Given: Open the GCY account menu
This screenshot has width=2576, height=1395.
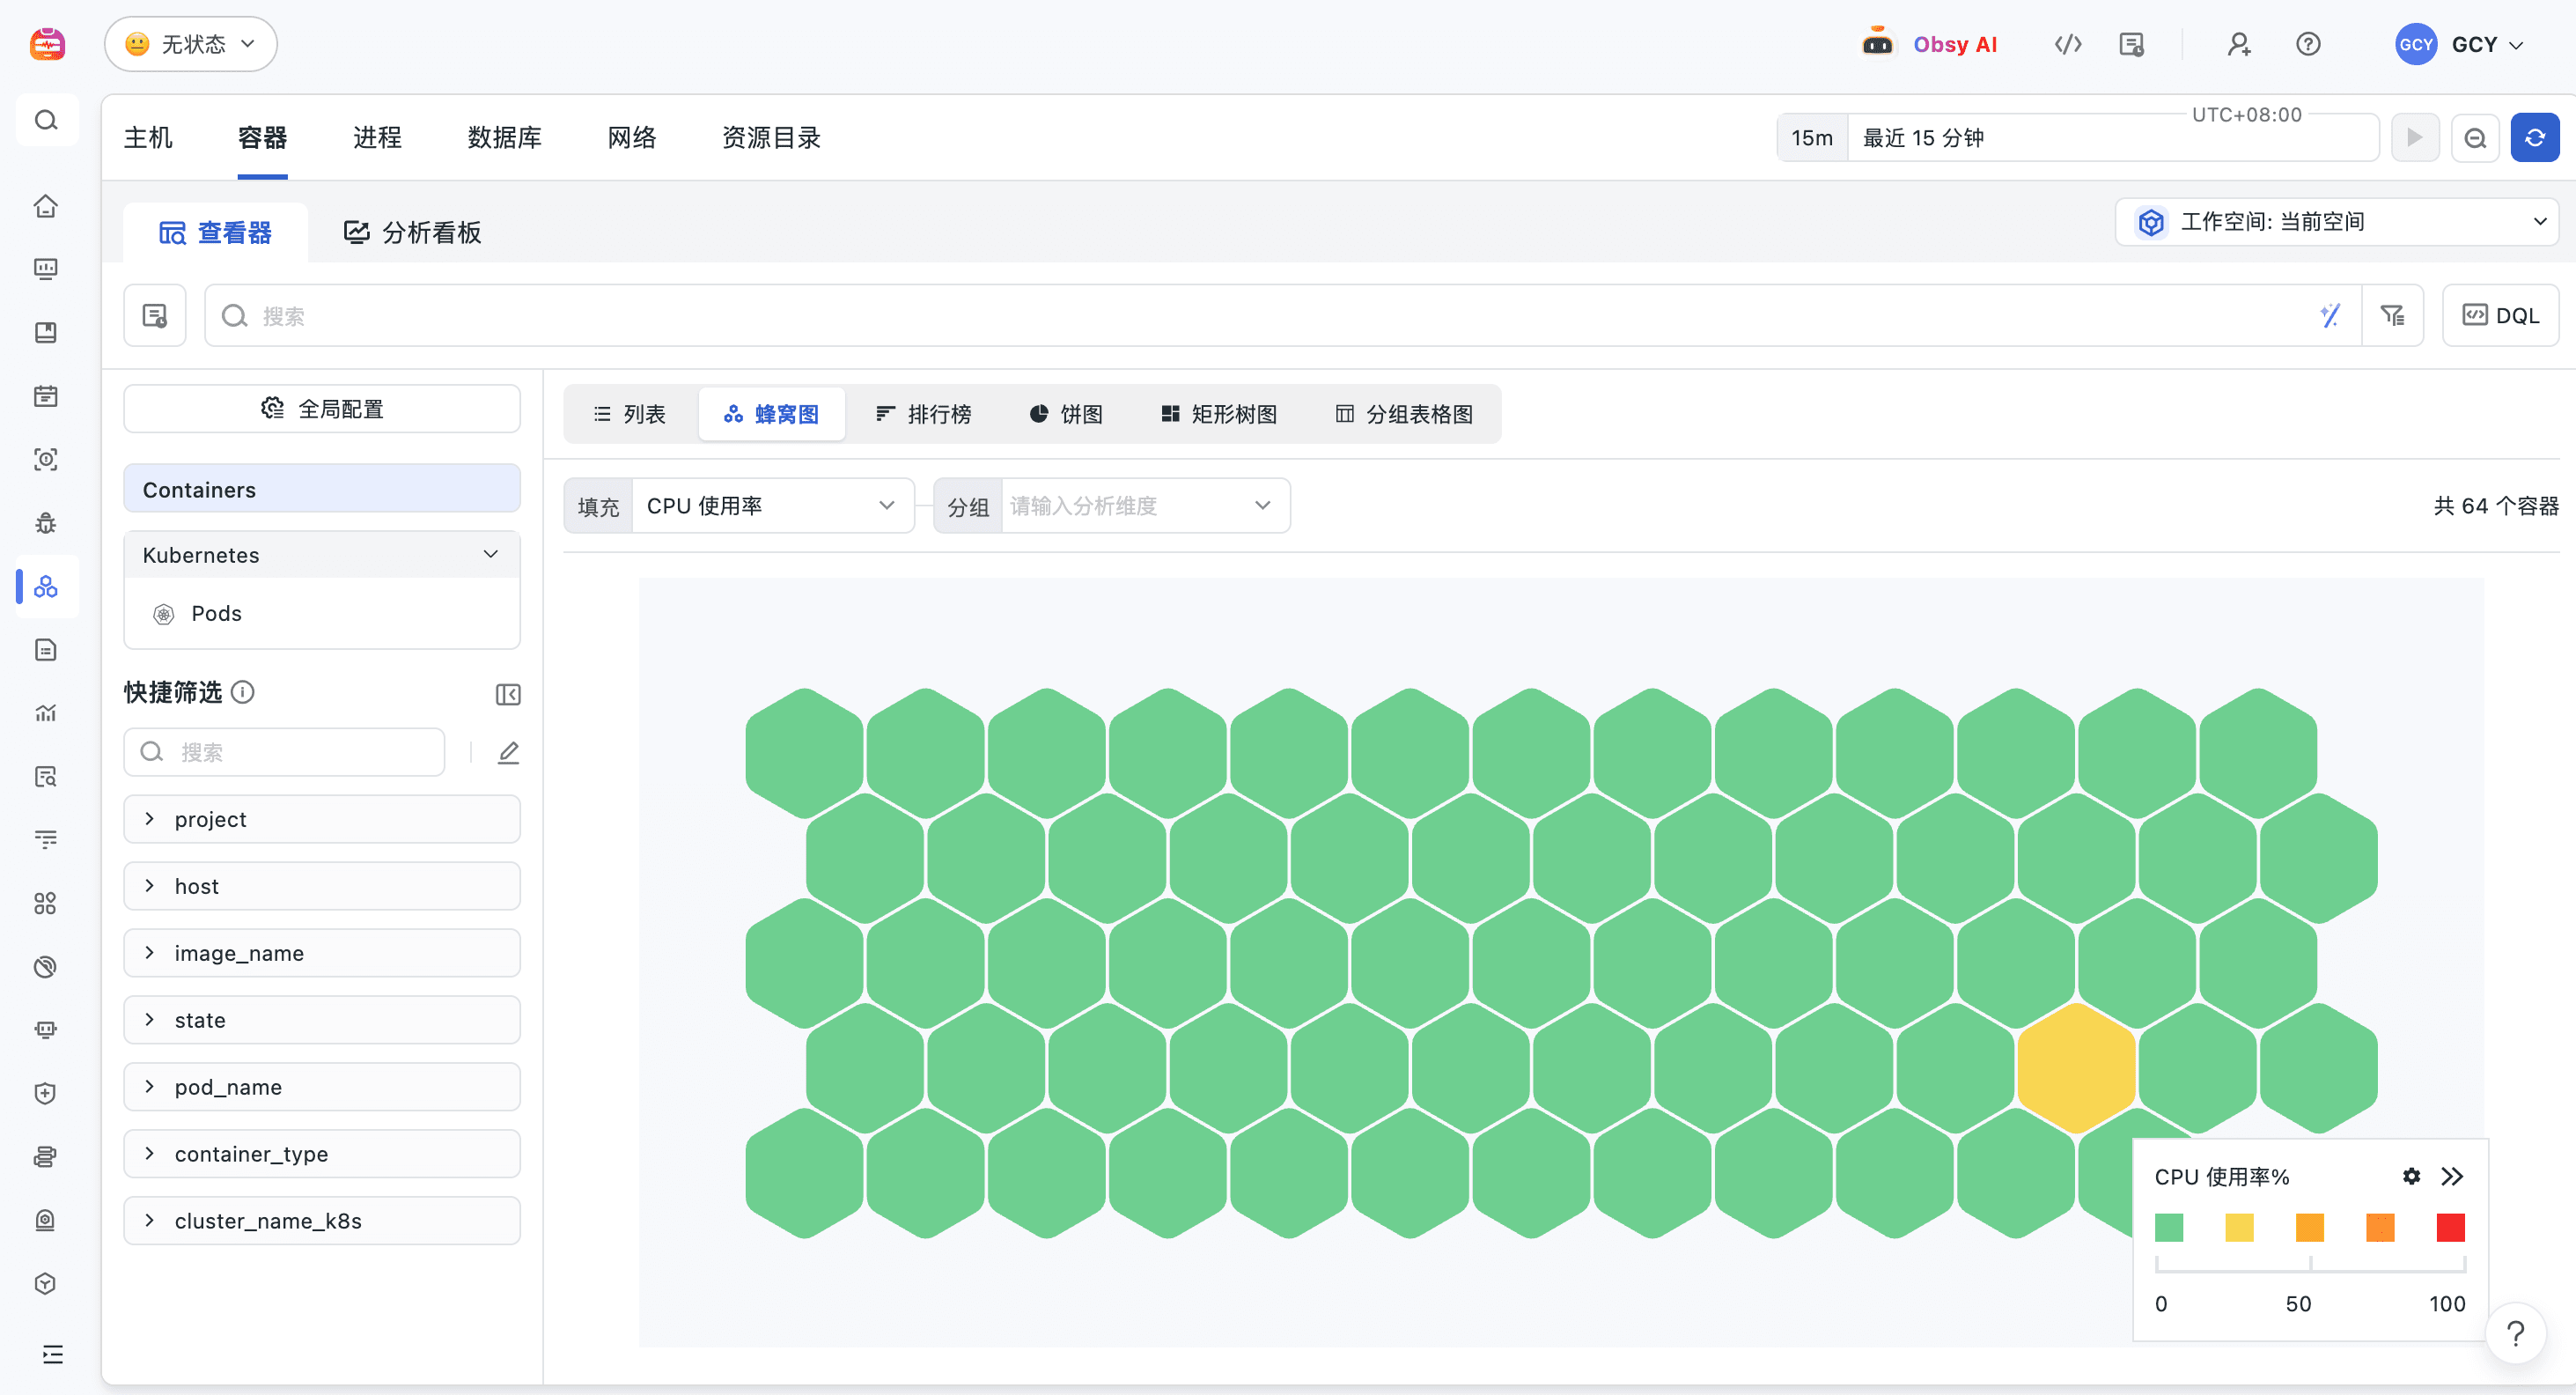Looking at the screenshot, I should coord(2460,44).
